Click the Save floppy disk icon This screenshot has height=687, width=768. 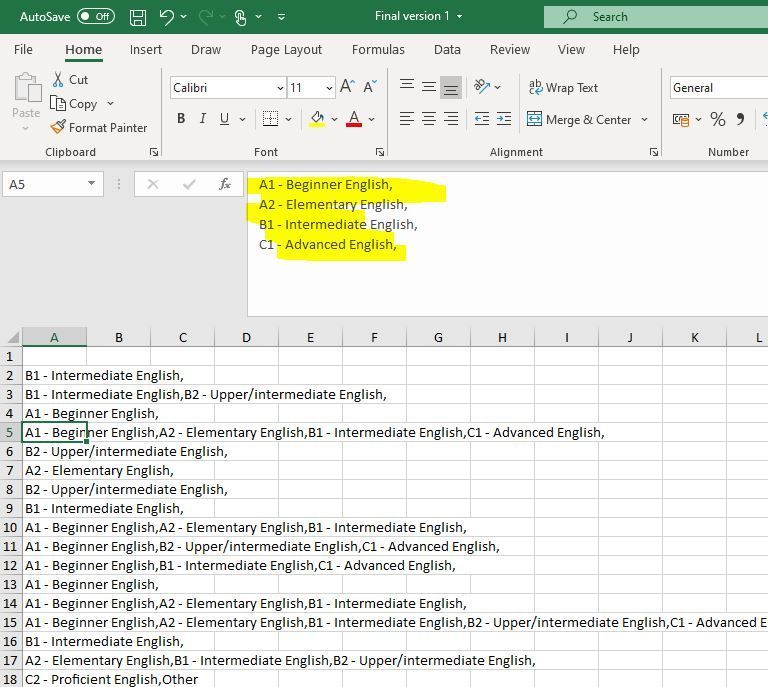point(138,17)
